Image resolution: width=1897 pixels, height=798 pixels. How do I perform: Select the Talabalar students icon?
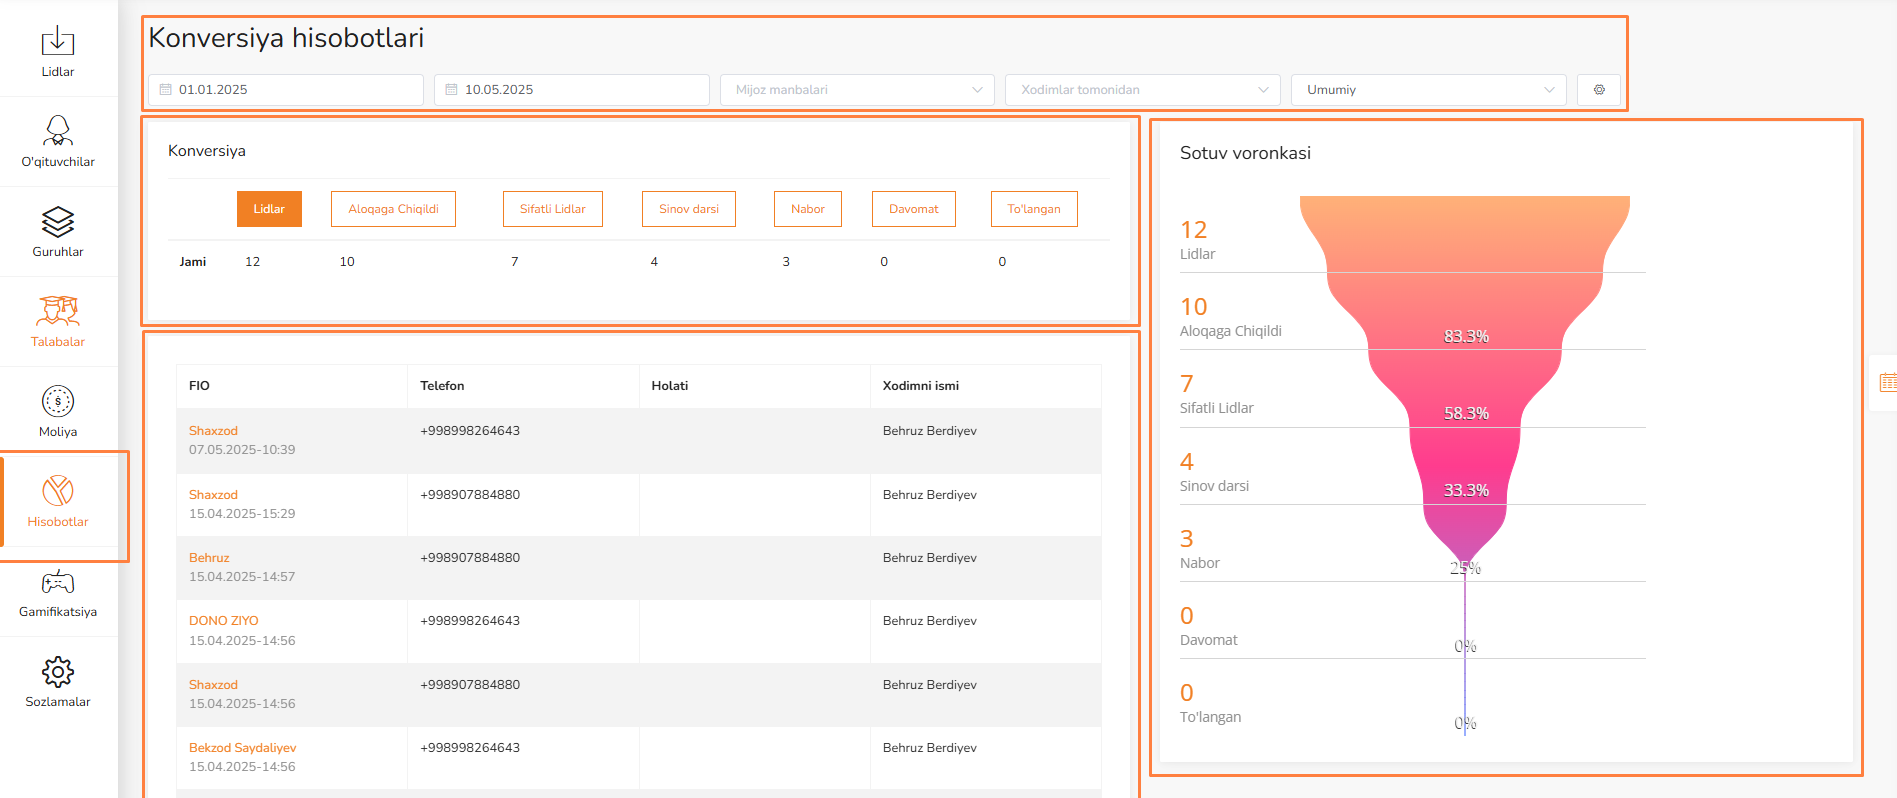58,312
